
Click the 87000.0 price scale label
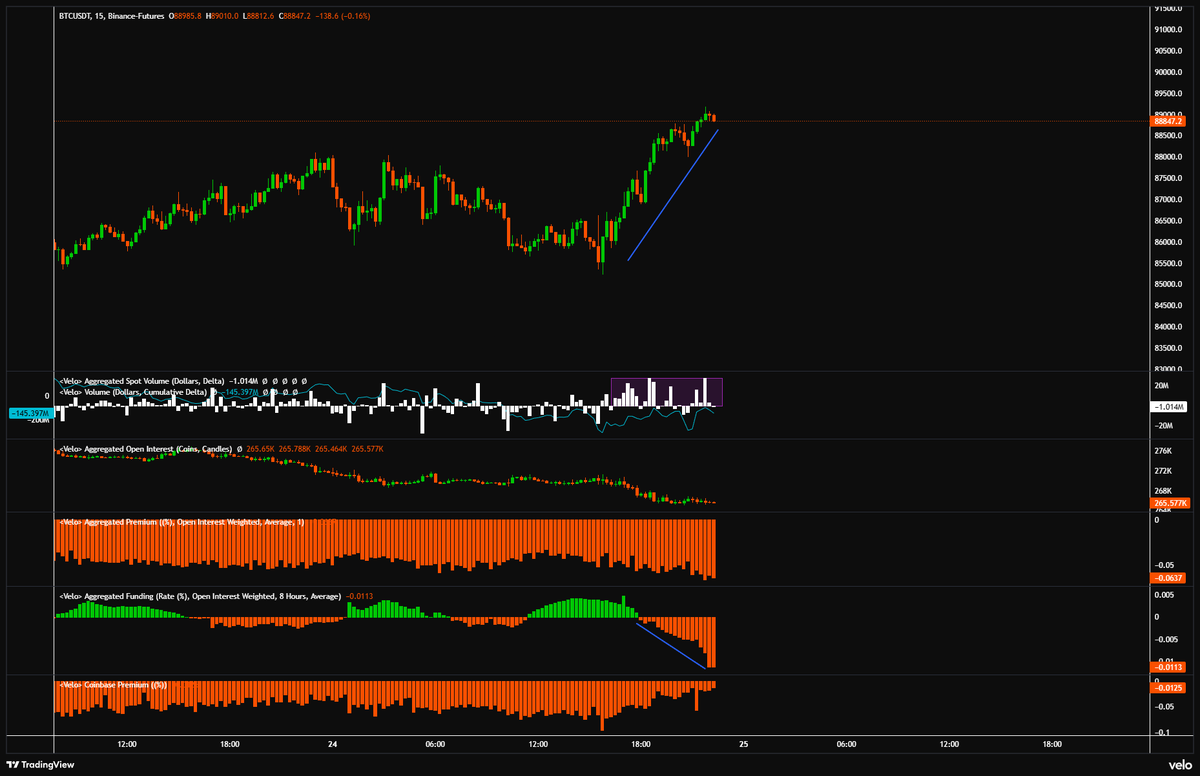(x=1170, y=199)
